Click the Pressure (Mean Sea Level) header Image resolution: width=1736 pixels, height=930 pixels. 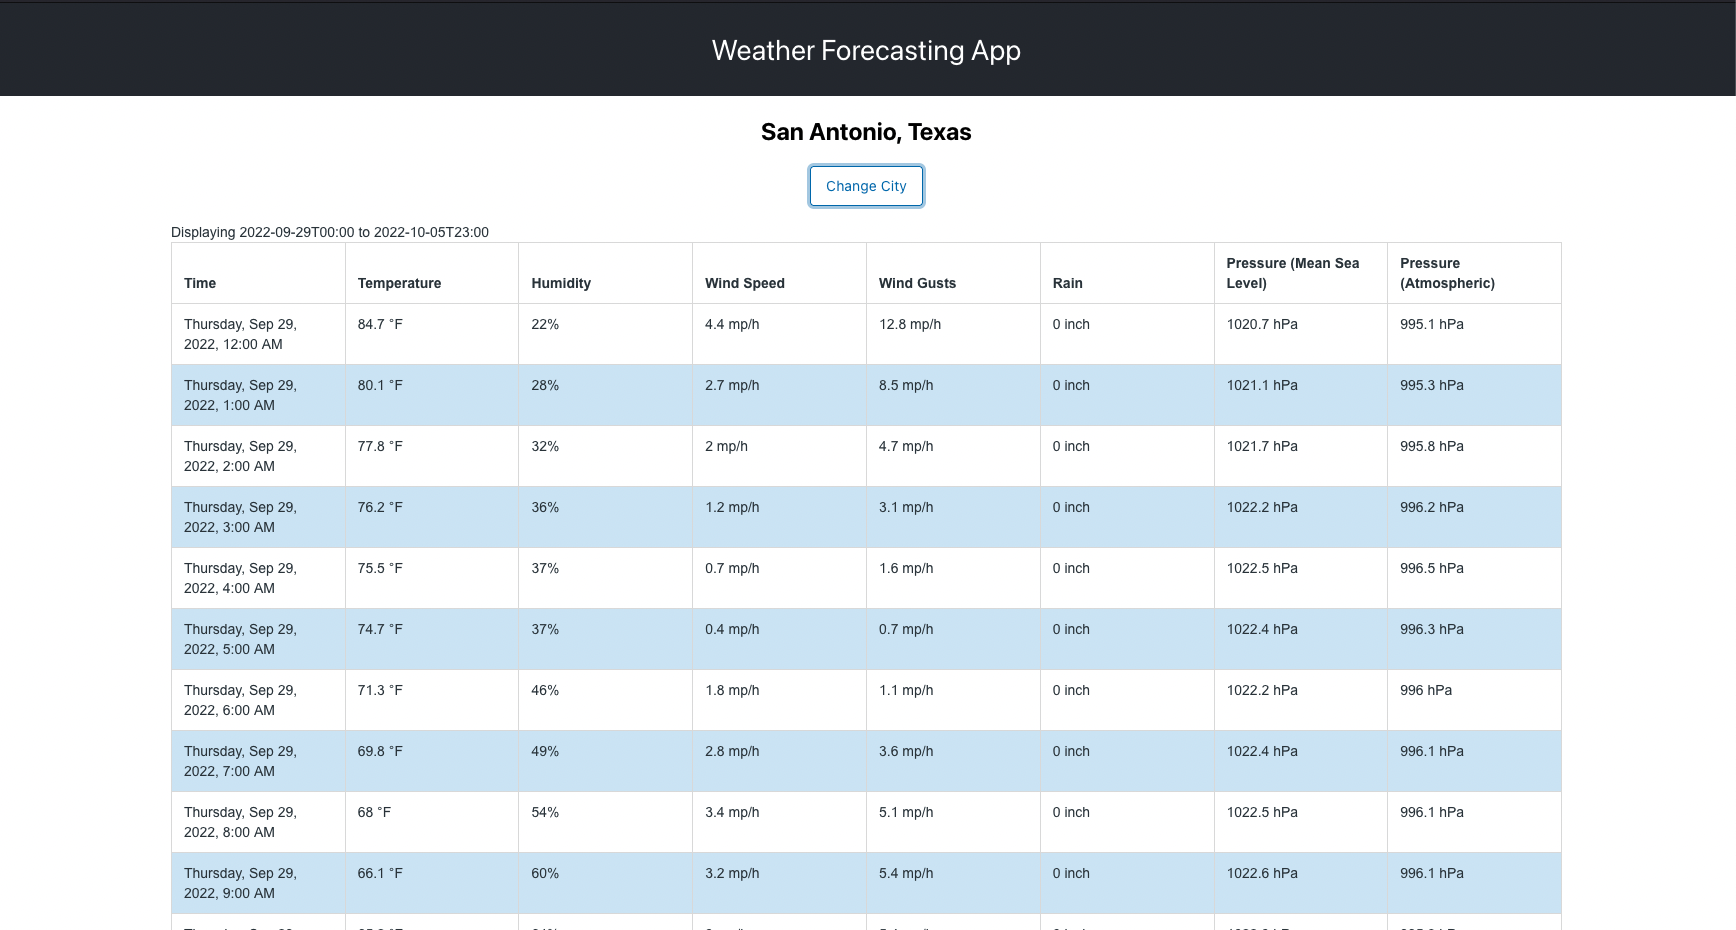pyautogui.click(x=1292, y=273)
